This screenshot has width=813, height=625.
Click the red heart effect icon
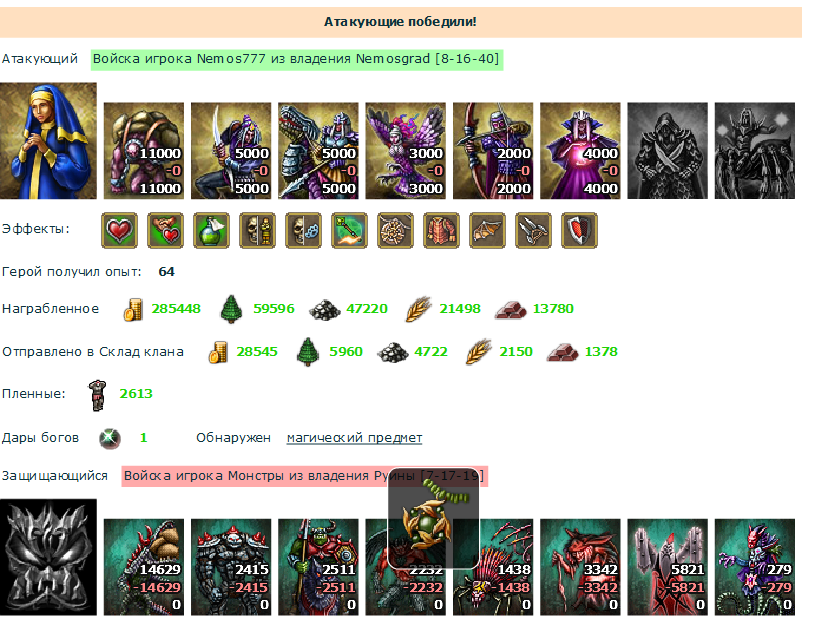click(x=119, y=230)
